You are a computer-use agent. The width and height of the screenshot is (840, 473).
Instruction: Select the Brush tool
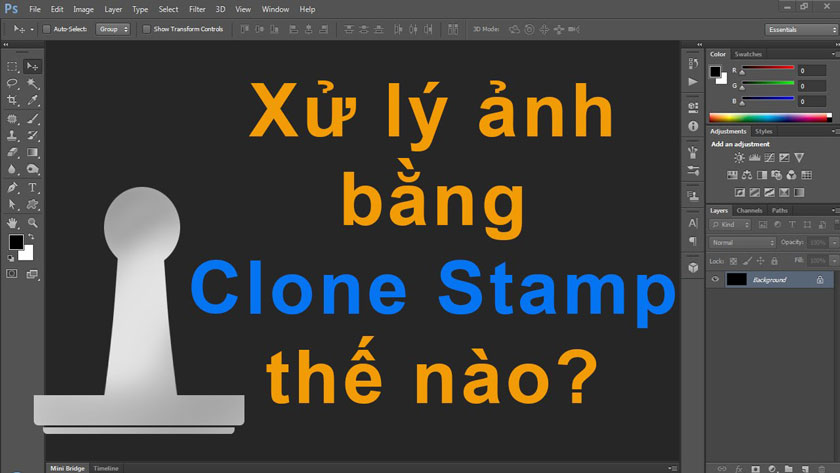pyautogui.click(x=33, y=118)
